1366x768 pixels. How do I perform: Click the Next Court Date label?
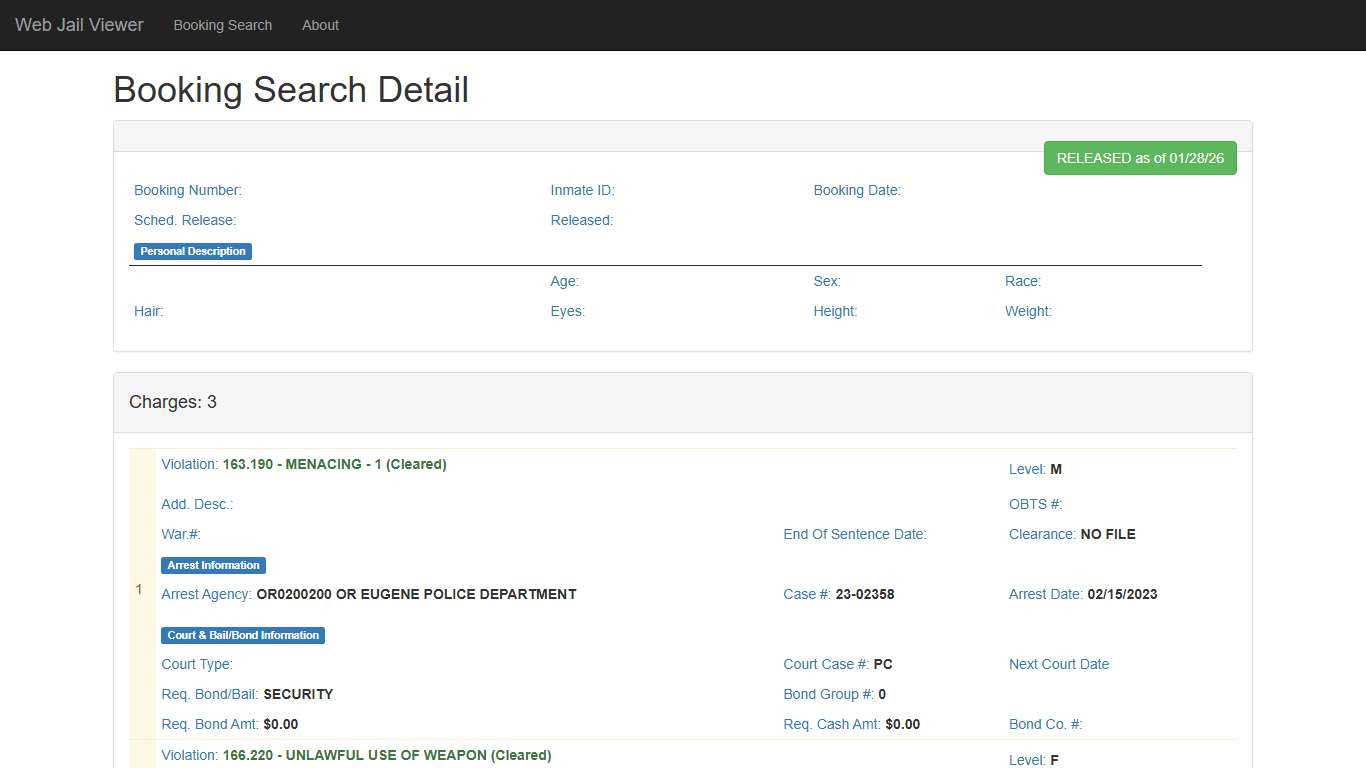pyautogui.click(x=1059, y=664)
